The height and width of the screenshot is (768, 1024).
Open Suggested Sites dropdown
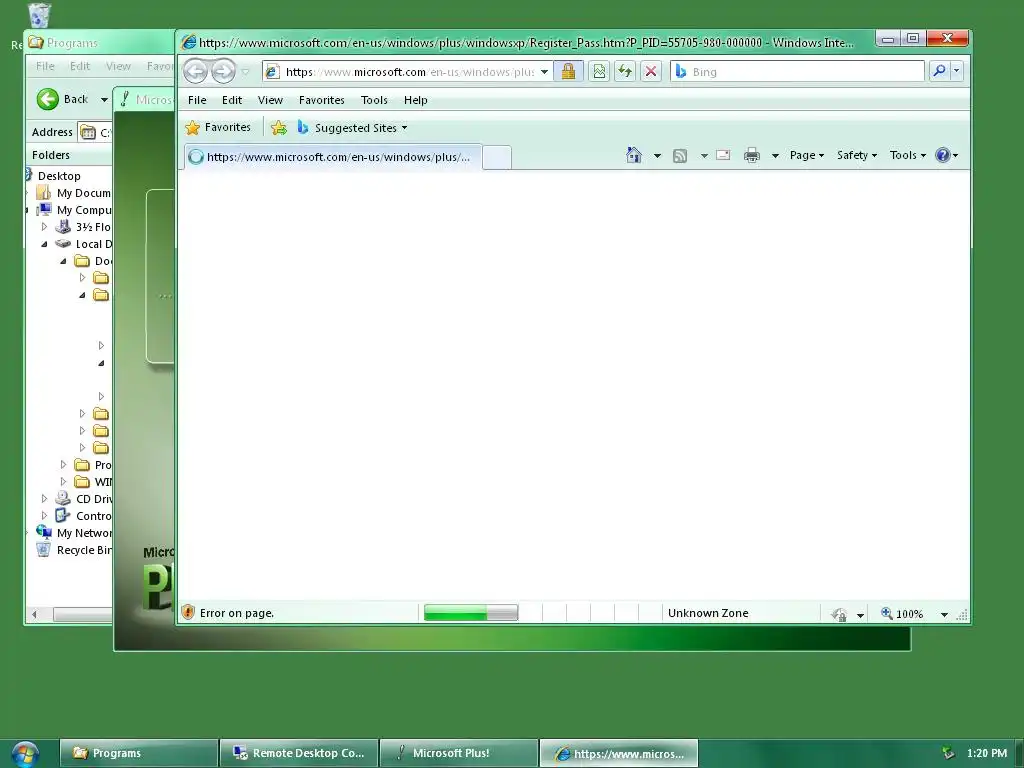coord(353,128)
